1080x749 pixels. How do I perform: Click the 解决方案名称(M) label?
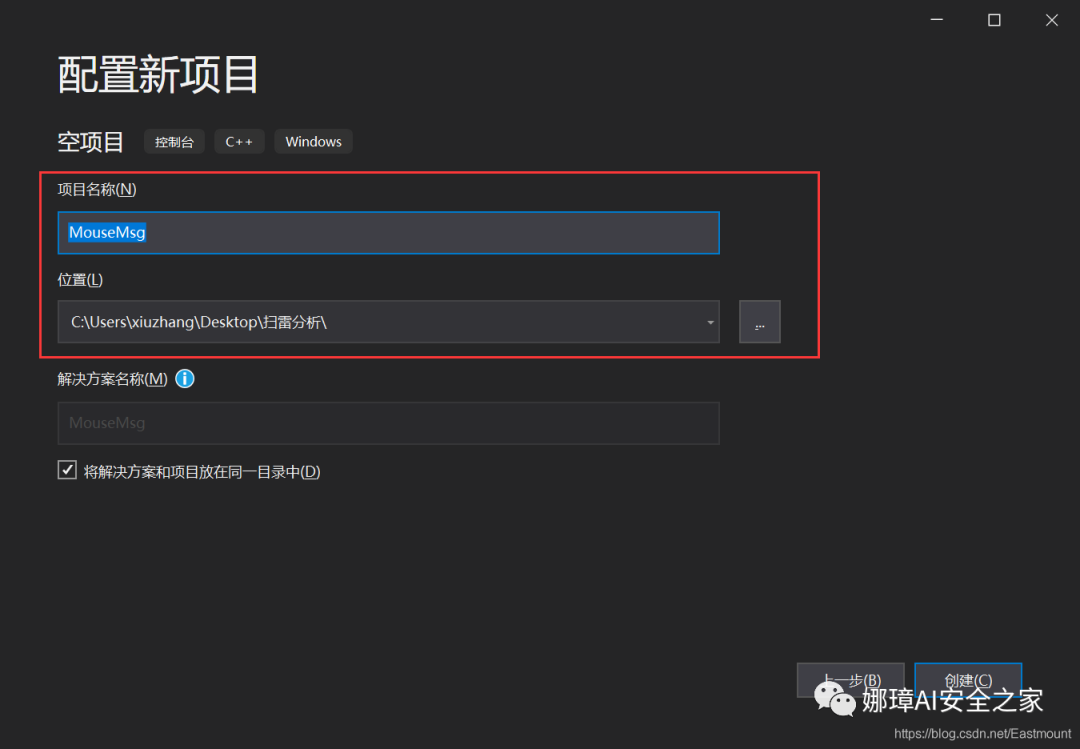point(112,379)
